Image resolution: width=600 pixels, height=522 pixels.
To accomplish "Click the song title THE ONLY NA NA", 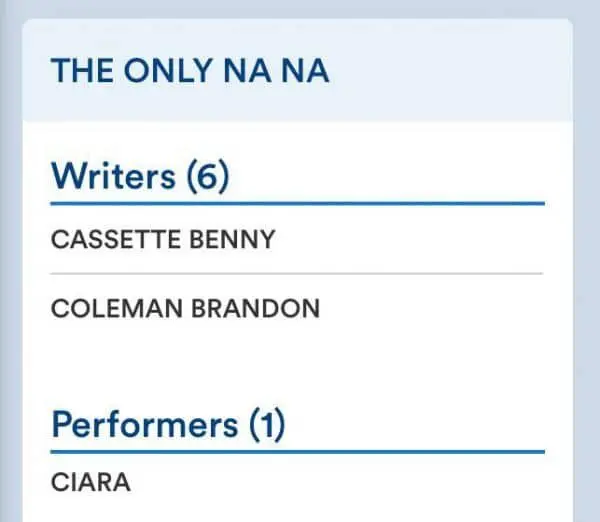I will 190,71.
